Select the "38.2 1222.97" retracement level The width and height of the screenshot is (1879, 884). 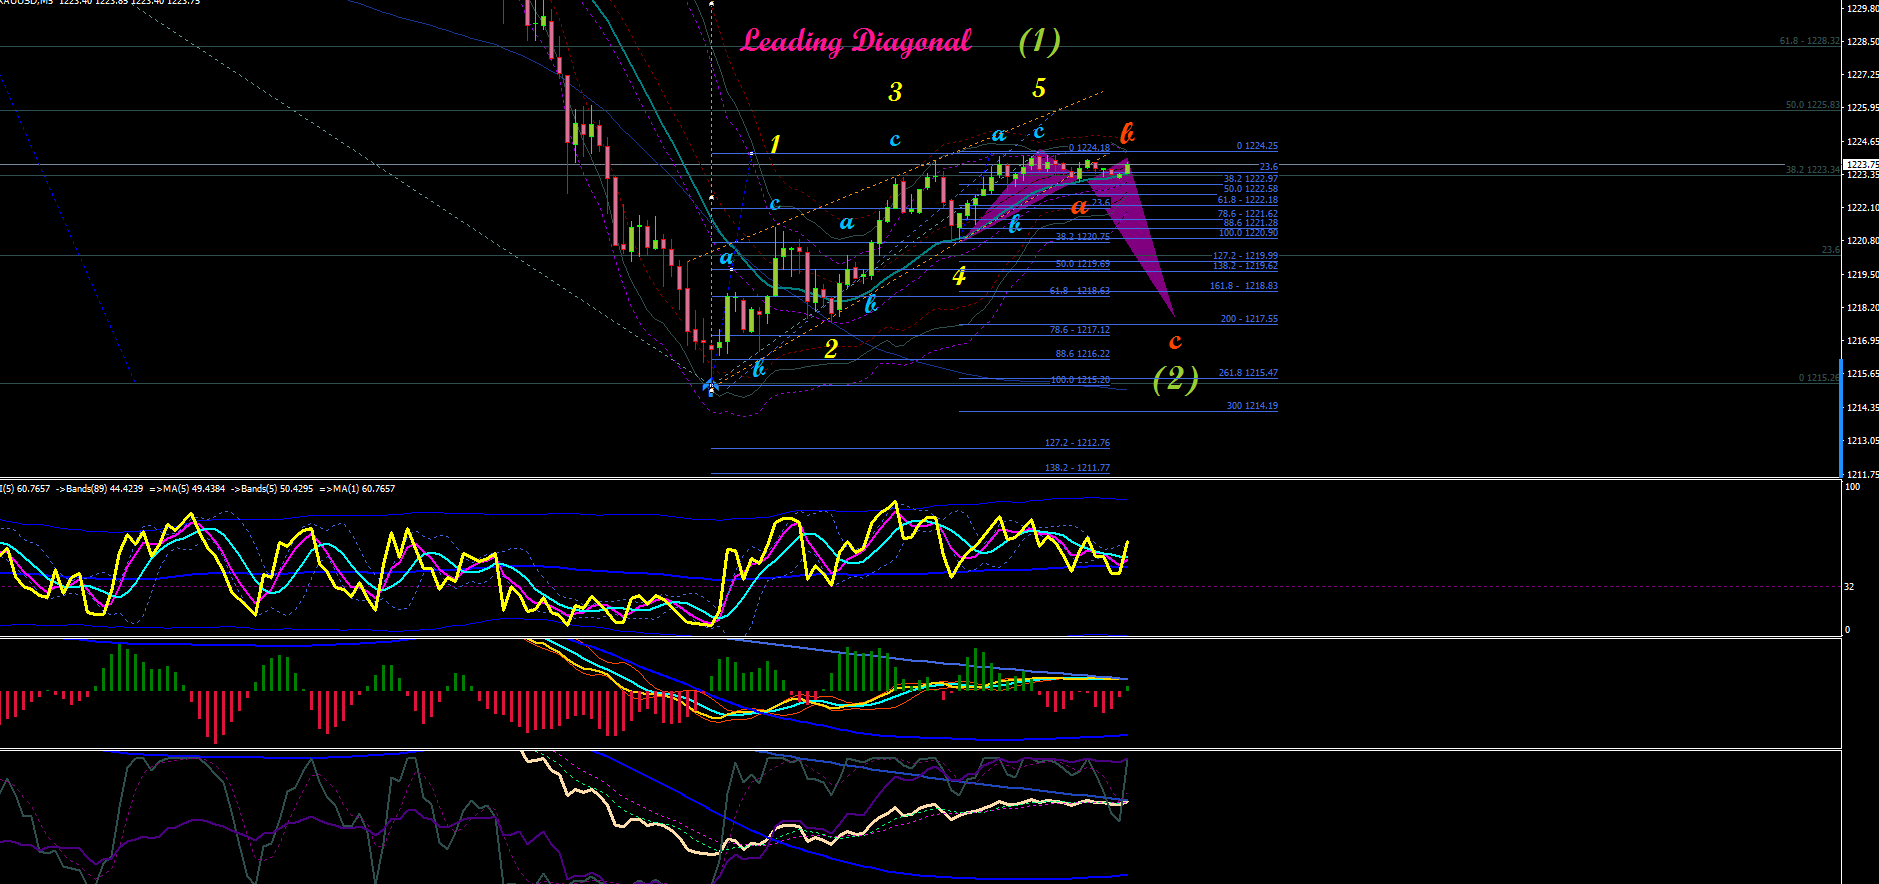(x=1250, y=179)
